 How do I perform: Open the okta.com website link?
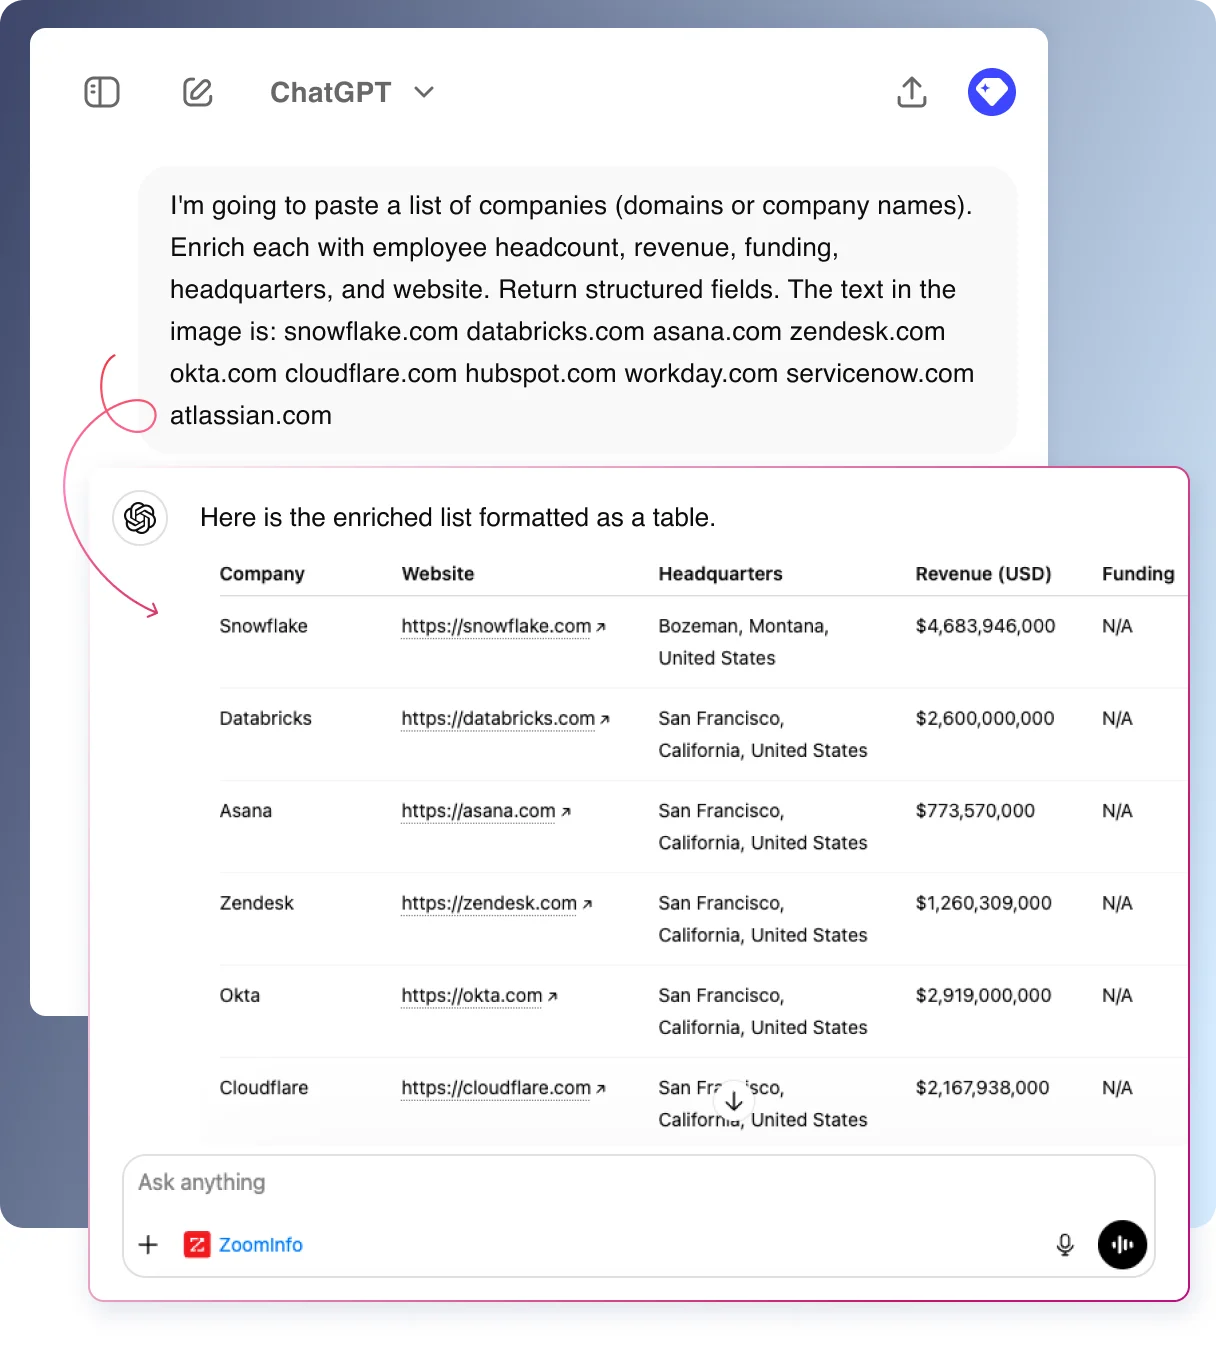(479, 996)
